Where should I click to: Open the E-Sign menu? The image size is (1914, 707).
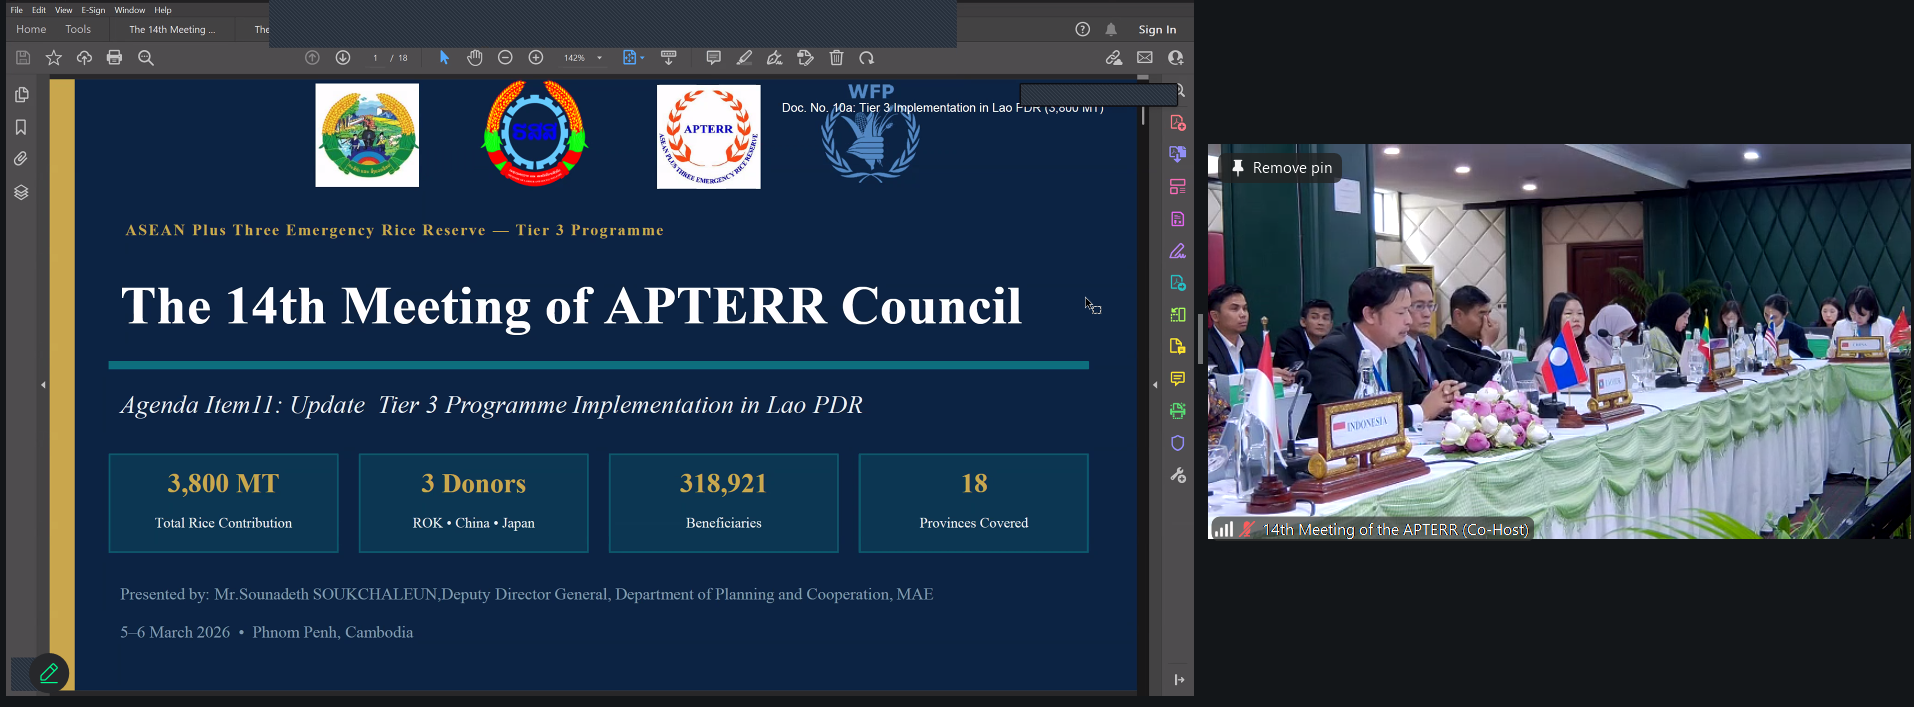tap(93, 10)
